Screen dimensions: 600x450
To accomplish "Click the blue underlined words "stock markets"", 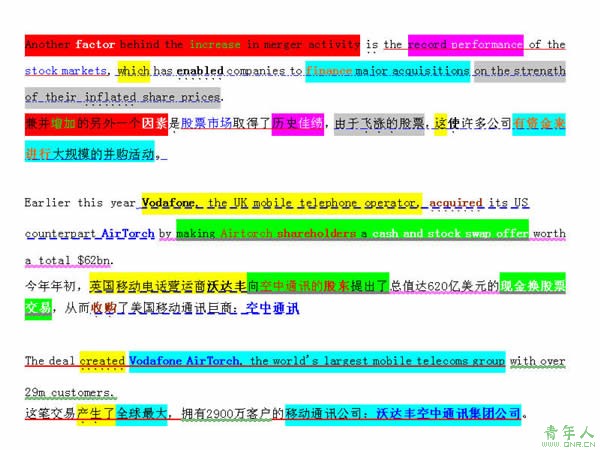I will 66,71.
